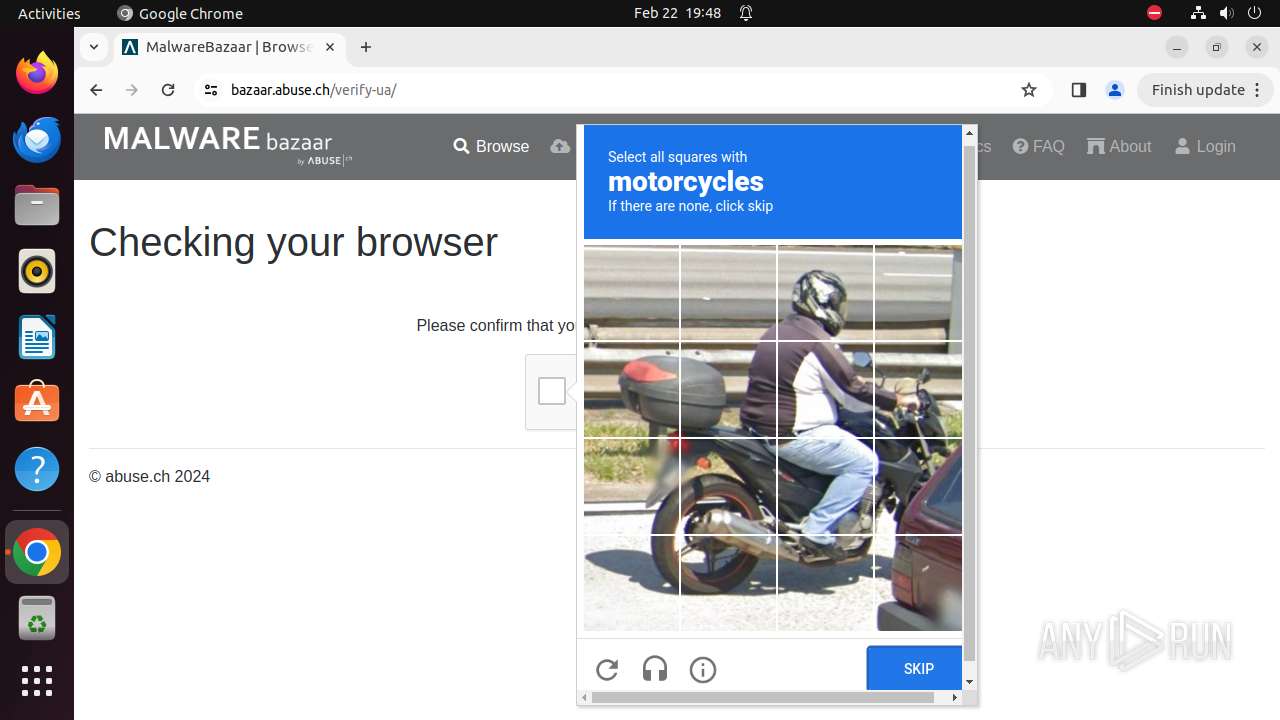Select the MalwareBazaar browser tab

[228, 47]
